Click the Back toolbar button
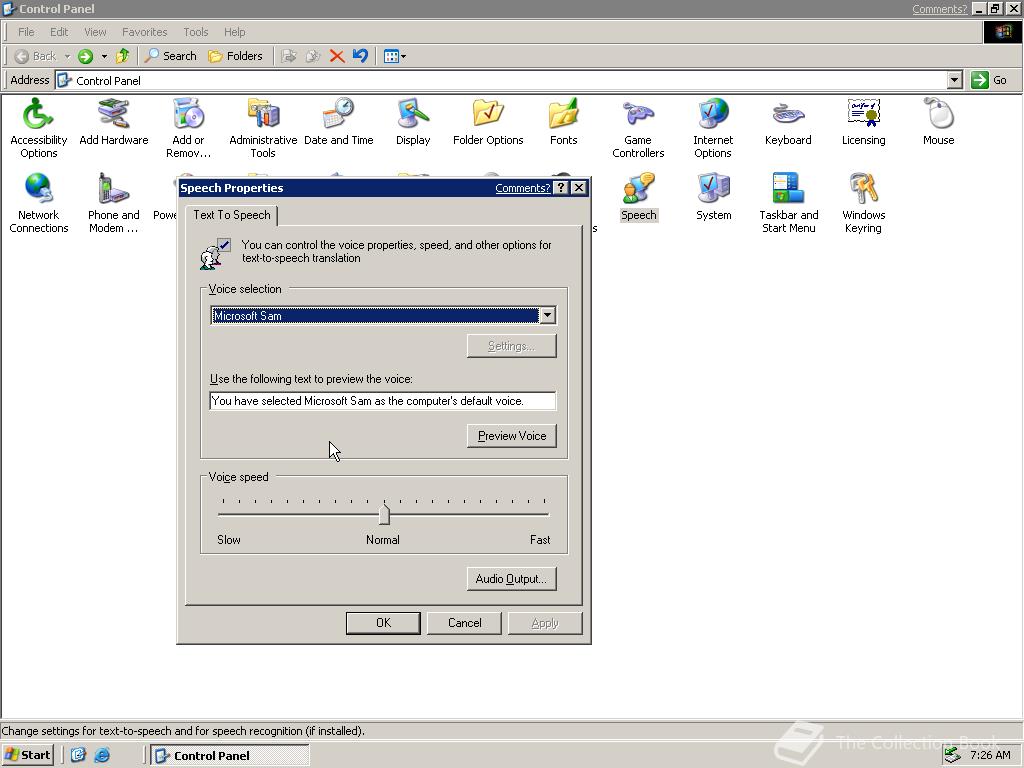1024x768 pixels. pyautogui.click(x=36, y=56)
